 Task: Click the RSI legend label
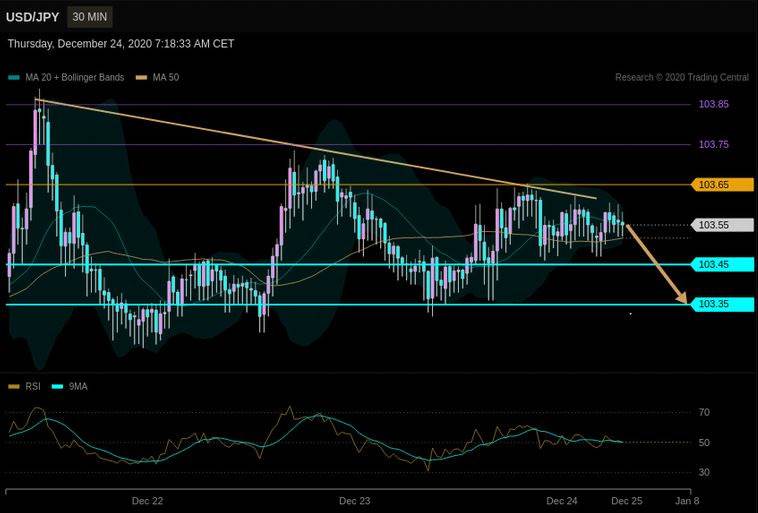click(x=33, y=386)
